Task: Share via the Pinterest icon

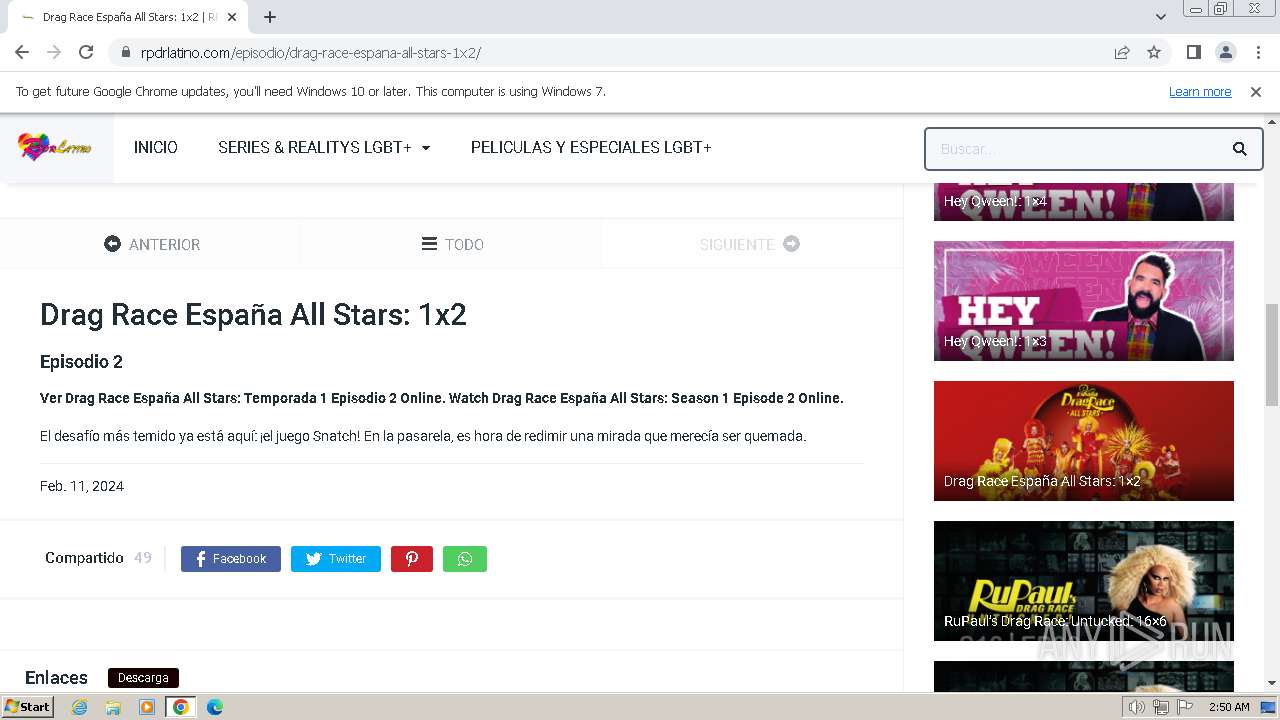Action: click(x=412, y=559)
